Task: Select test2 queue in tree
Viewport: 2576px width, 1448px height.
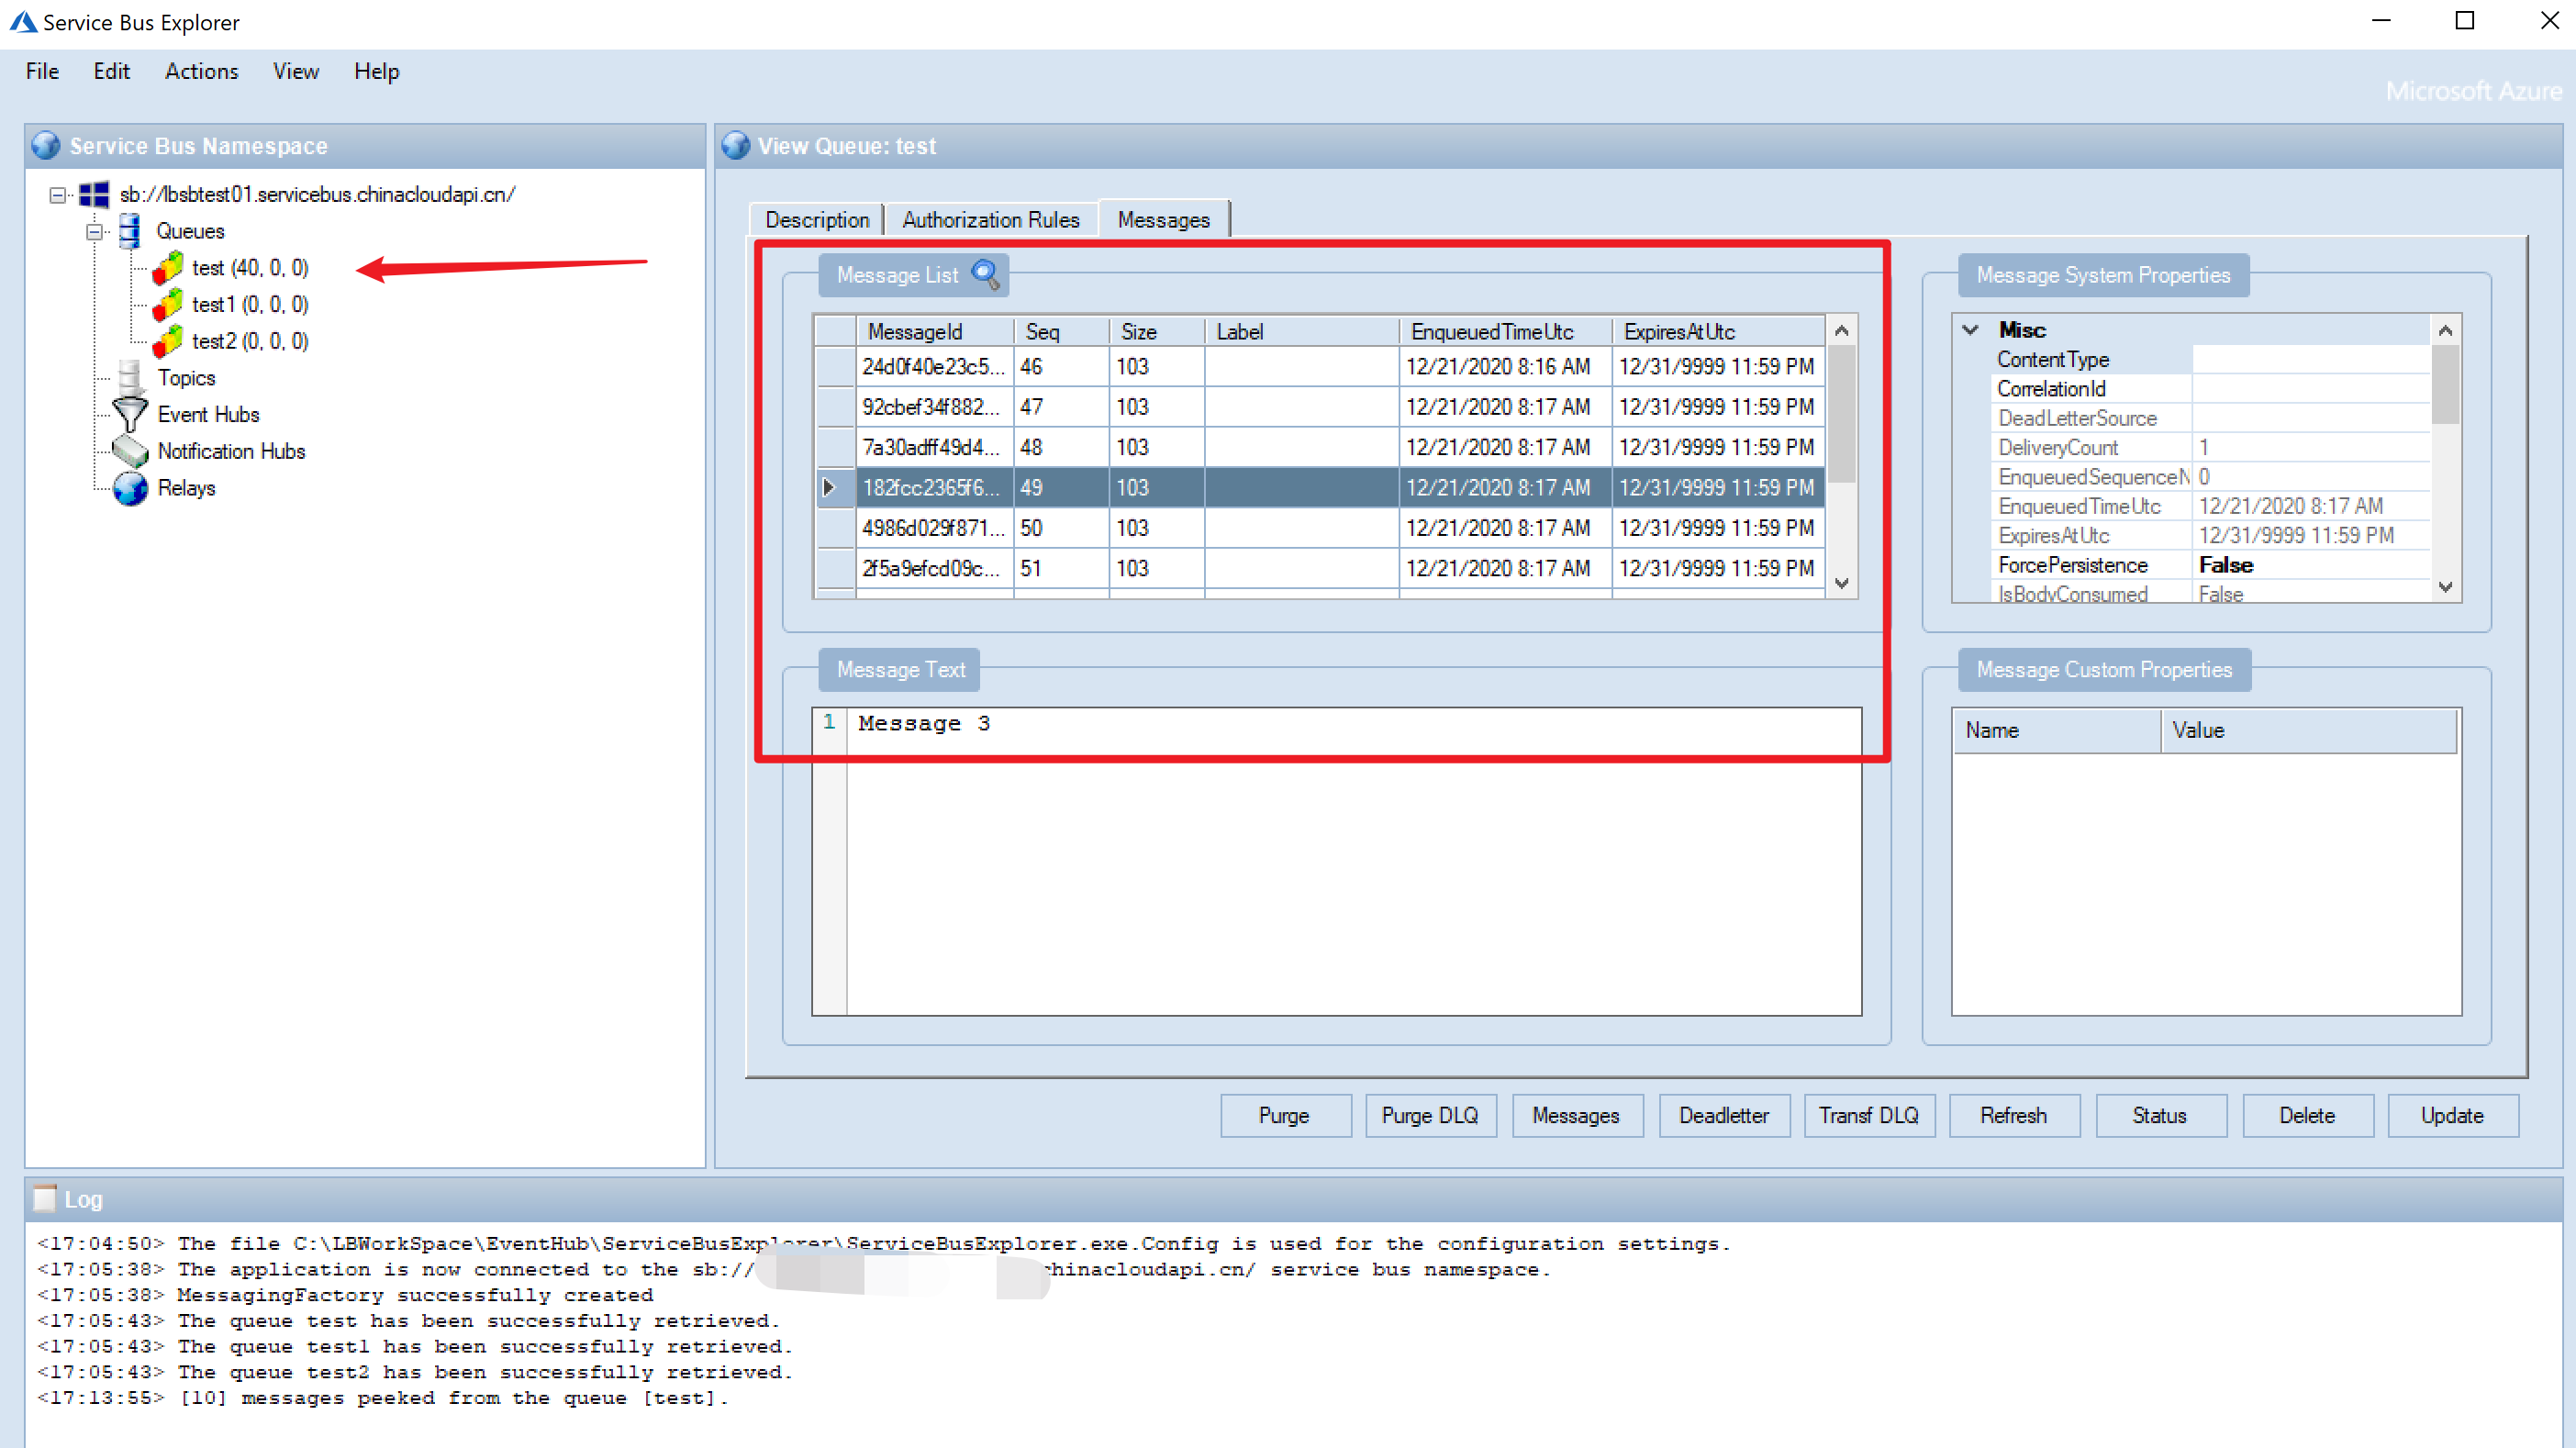Action: (x=249, y=341)
